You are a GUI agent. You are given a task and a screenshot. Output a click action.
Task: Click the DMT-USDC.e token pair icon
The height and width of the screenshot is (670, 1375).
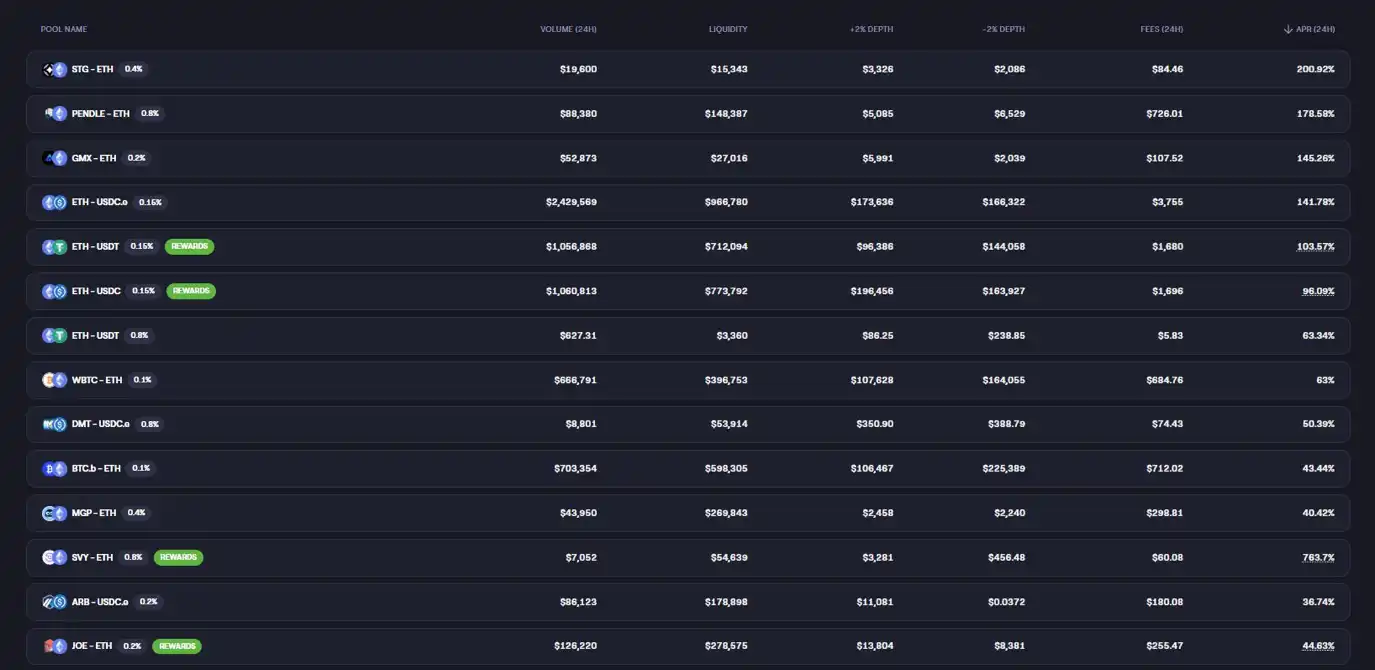pyautogui.click(x=54, y=424)
